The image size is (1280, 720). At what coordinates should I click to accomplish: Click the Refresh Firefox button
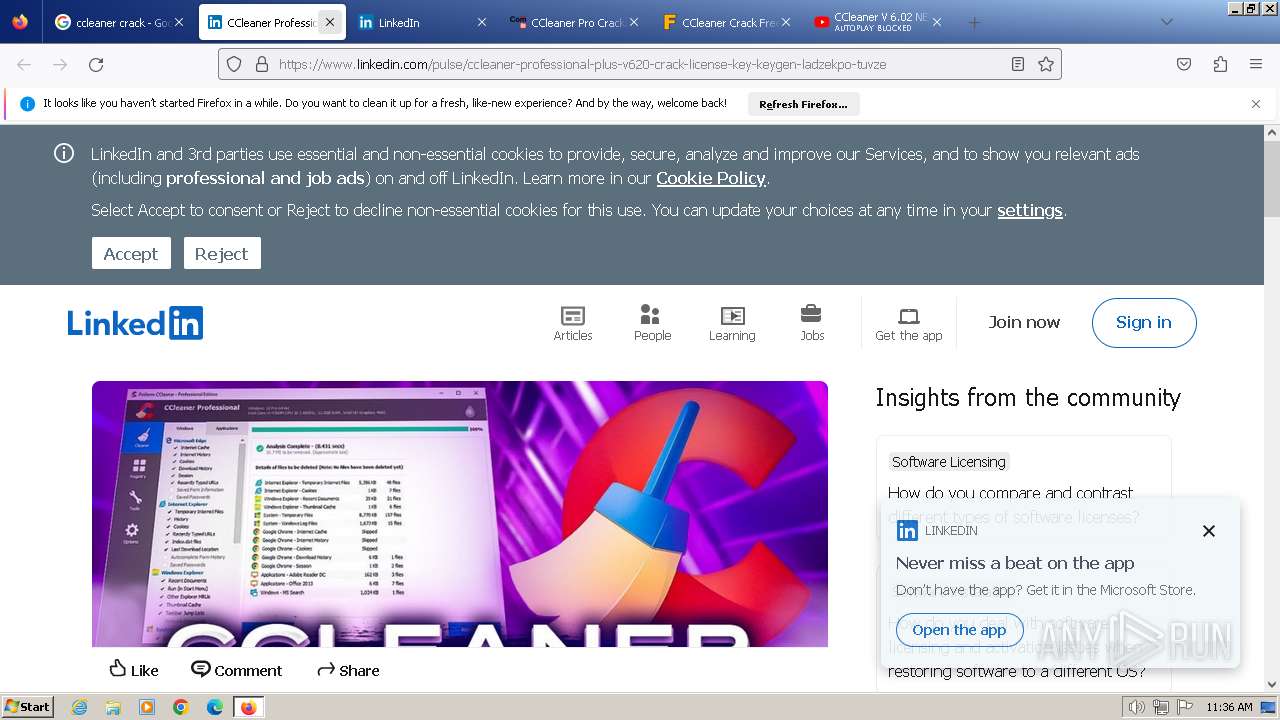click(x=803, y=104)
